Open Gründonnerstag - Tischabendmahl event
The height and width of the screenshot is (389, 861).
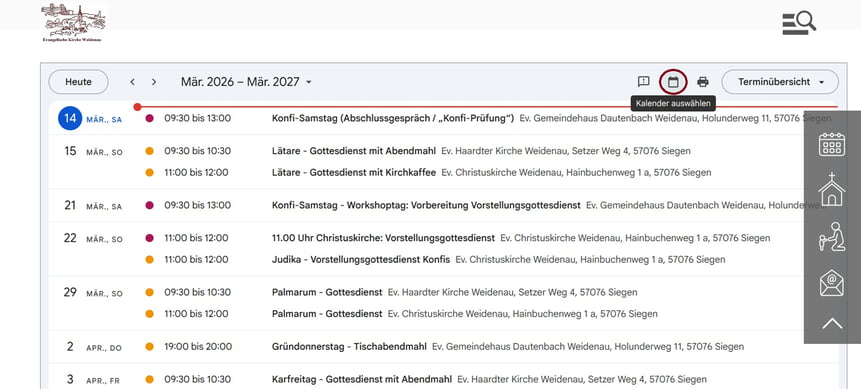[349, 347]
